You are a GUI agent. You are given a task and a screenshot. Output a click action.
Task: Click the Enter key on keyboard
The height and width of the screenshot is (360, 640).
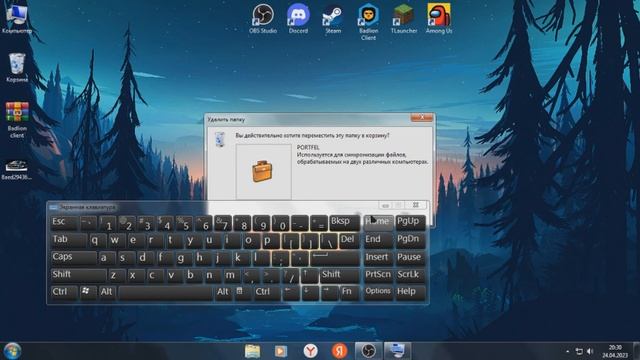335,258
